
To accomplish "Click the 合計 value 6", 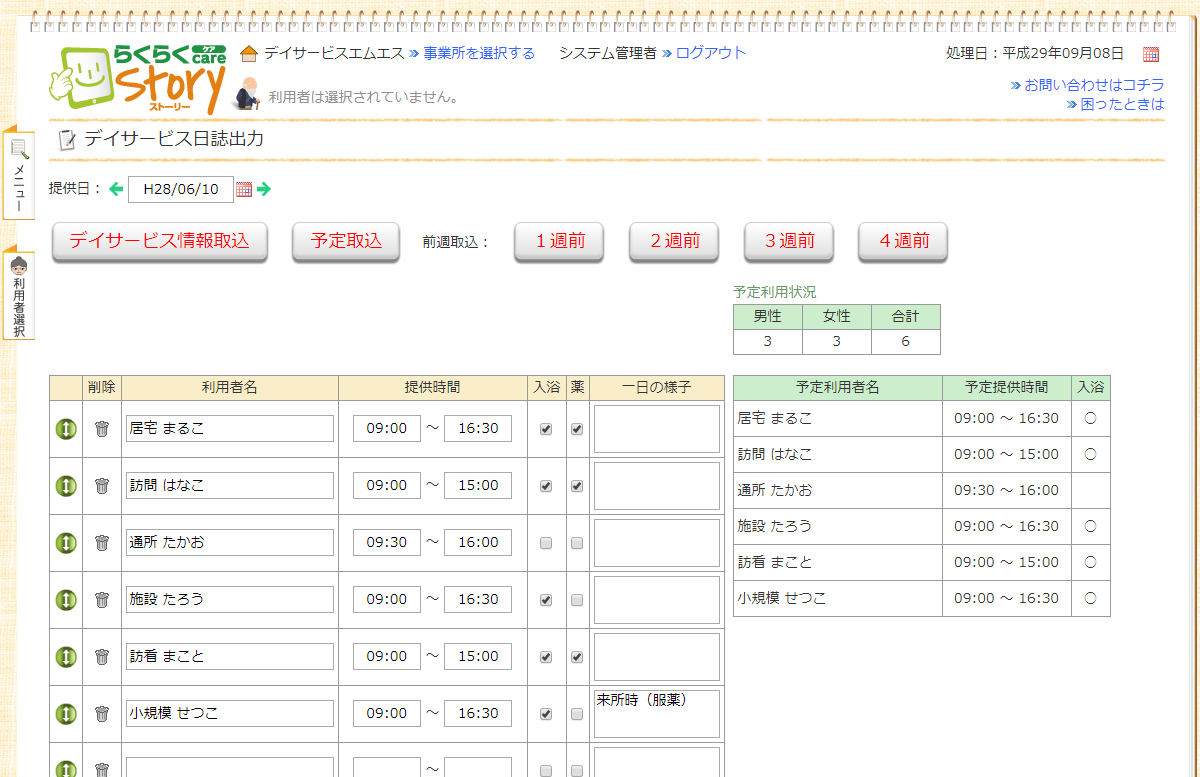I will pos(905,342).
